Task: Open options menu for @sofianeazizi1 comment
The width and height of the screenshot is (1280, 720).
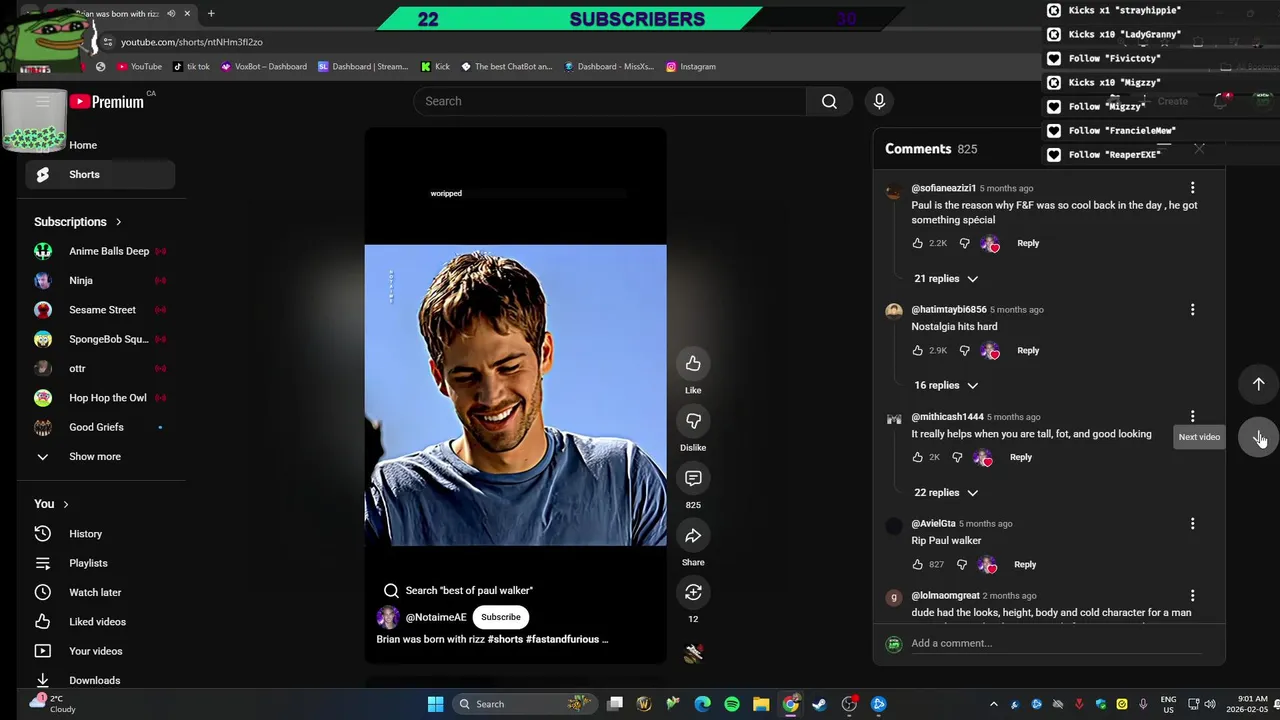Action: point(1192,188)
